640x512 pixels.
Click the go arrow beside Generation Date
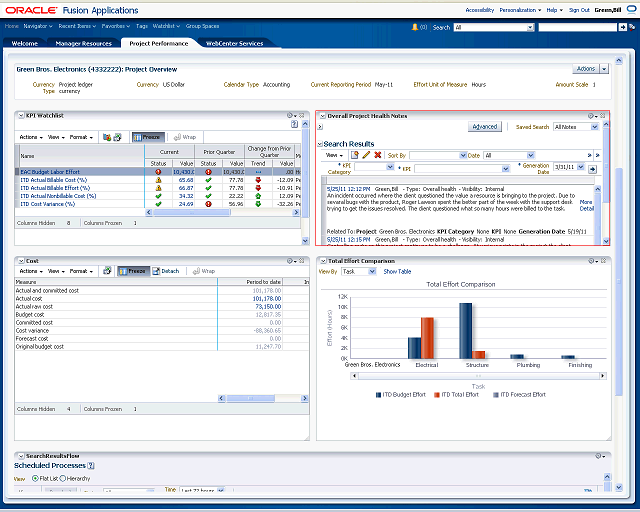(x=592, y=169)
